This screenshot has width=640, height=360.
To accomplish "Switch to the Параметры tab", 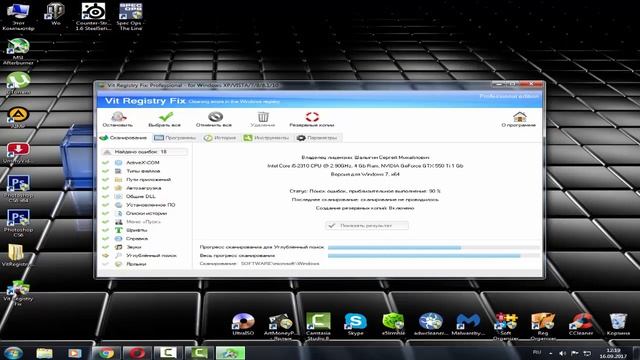I will coord(317,138).
